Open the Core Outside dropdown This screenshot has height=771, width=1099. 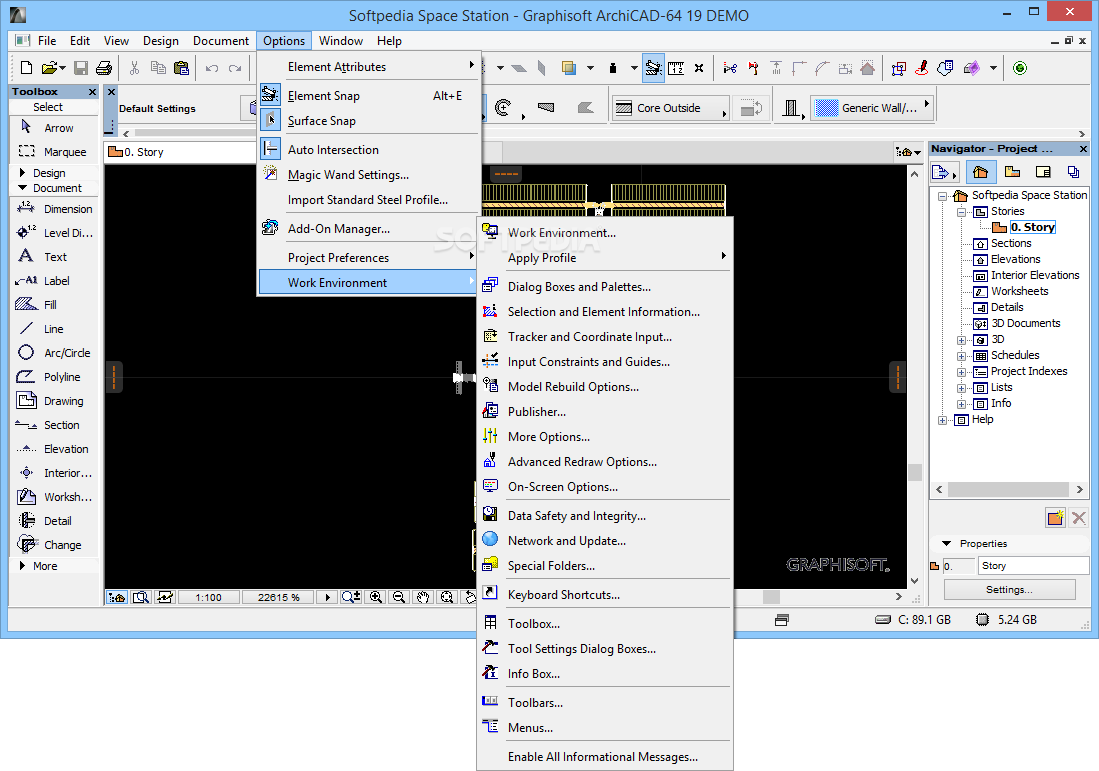click(671, 108)
